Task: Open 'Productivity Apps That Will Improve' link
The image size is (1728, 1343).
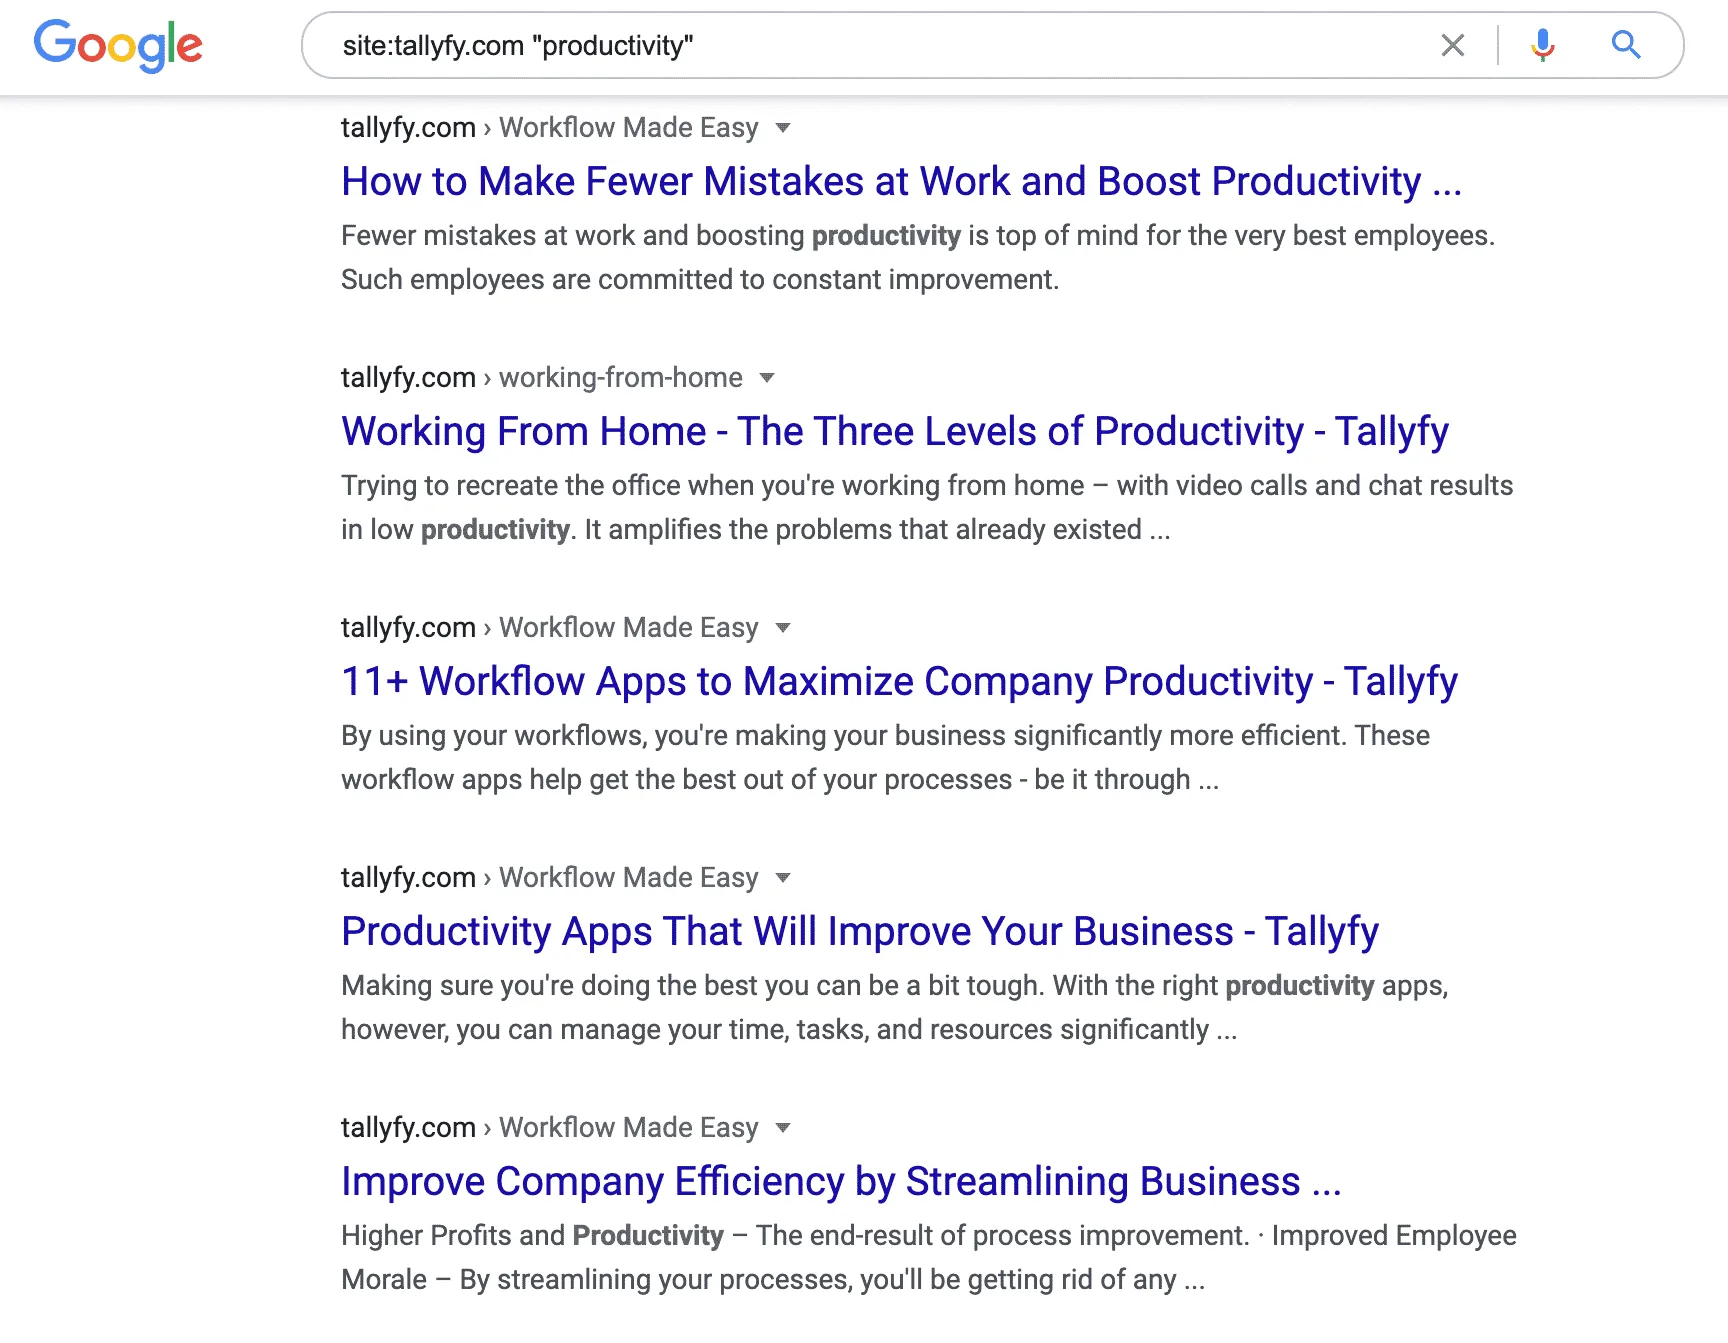Action: pos(860,932)
